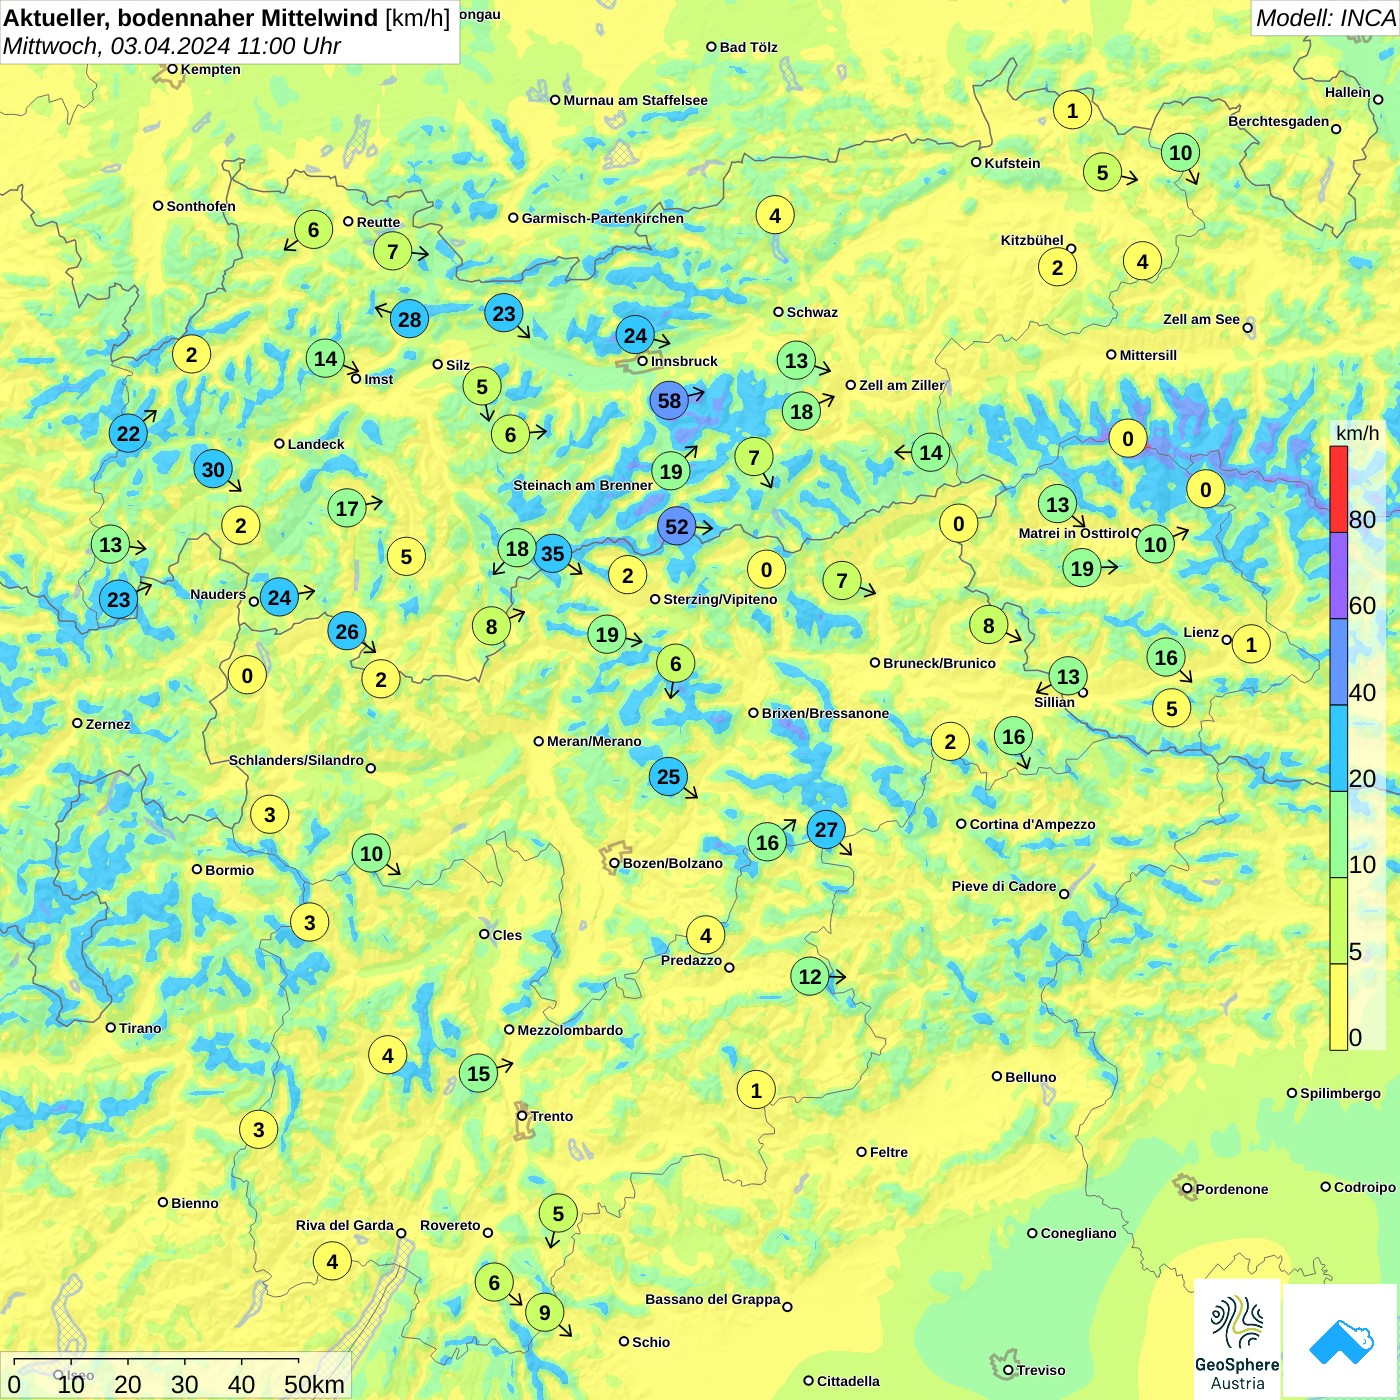Click the km/h legend unit label
Screen dimensions: 1400x1400
[x=1357, y=433]
